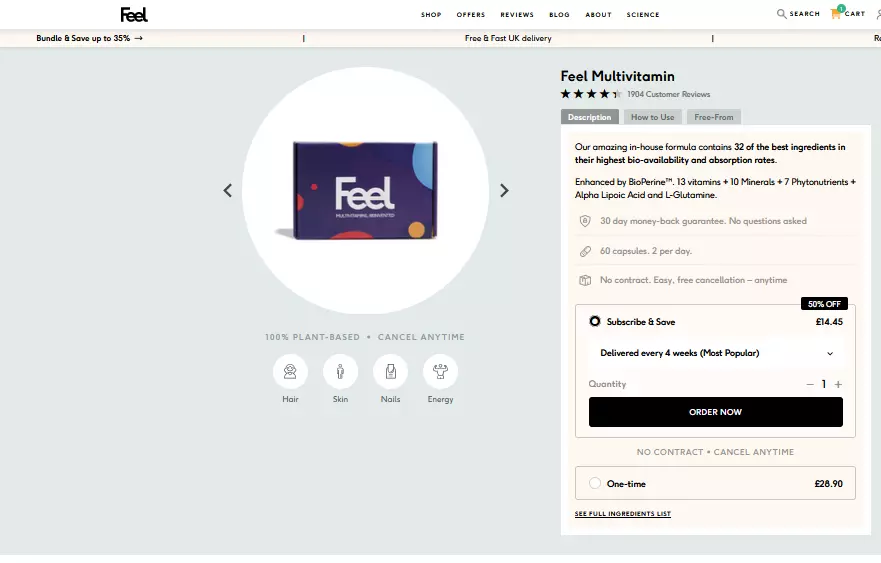The width and height of the screenshot is (881, 563).
Task: Open See Full Ingredients List link
Action: 623,514
